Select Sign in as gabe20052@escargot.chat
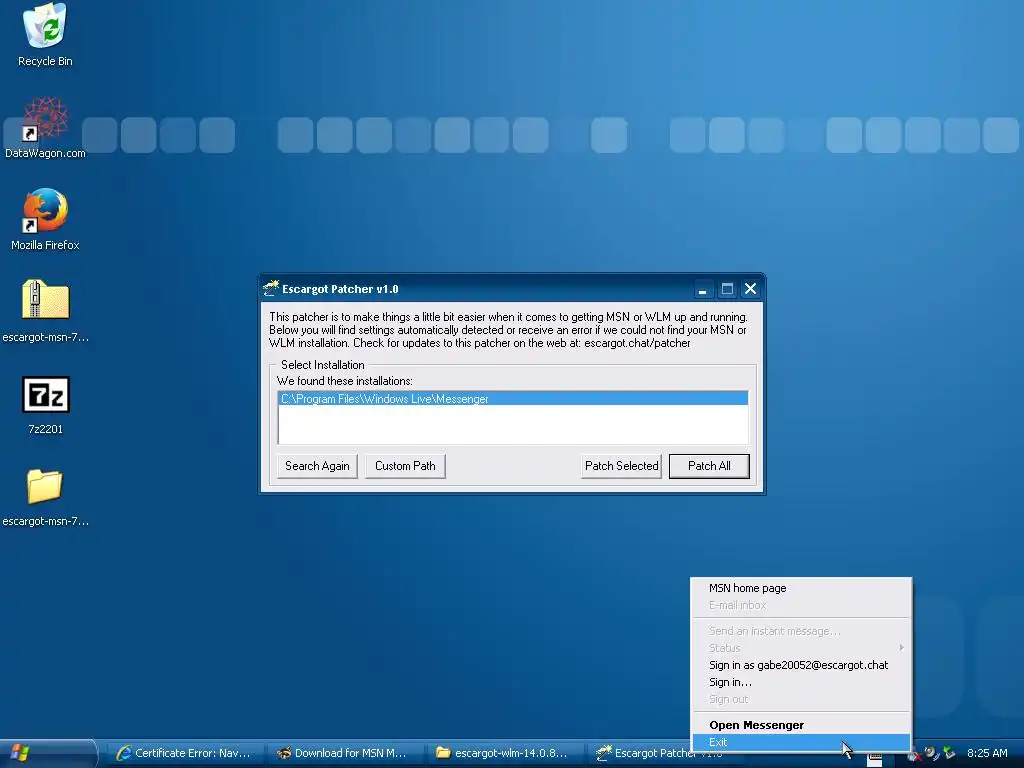 [801, 665]
